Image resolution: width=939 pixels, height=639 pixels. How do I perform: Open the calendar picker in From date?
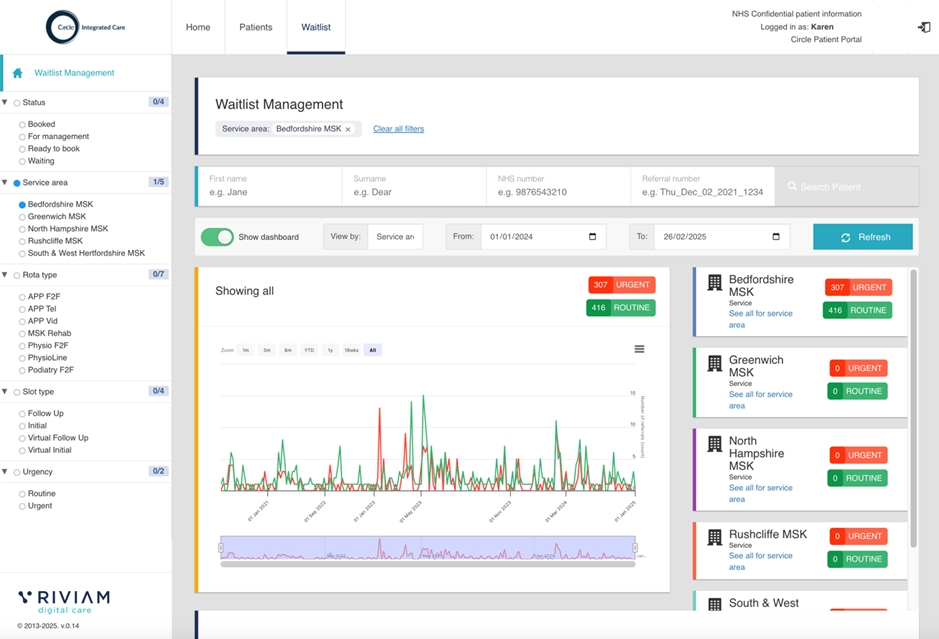tap(592, 237)
